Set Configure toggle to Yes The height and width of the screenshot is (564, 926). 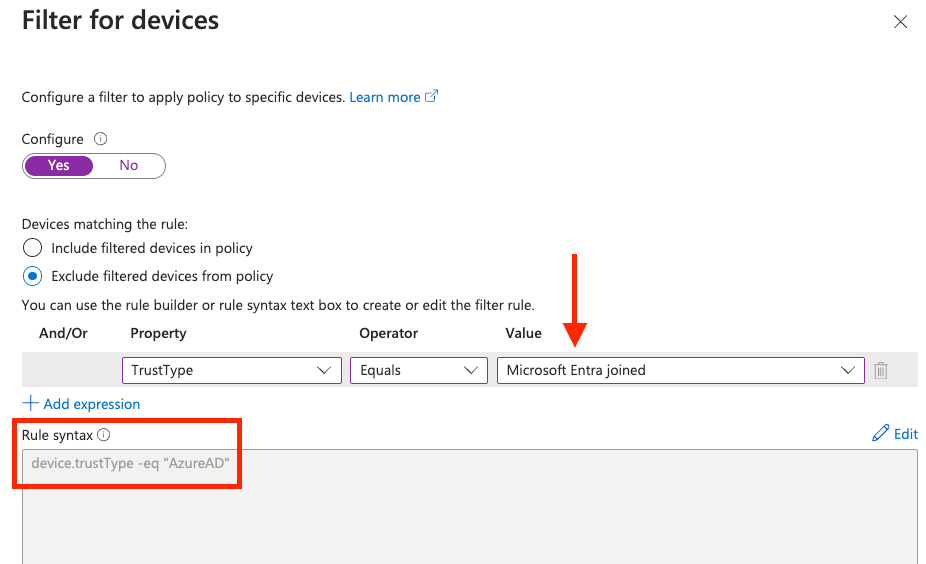59,166
